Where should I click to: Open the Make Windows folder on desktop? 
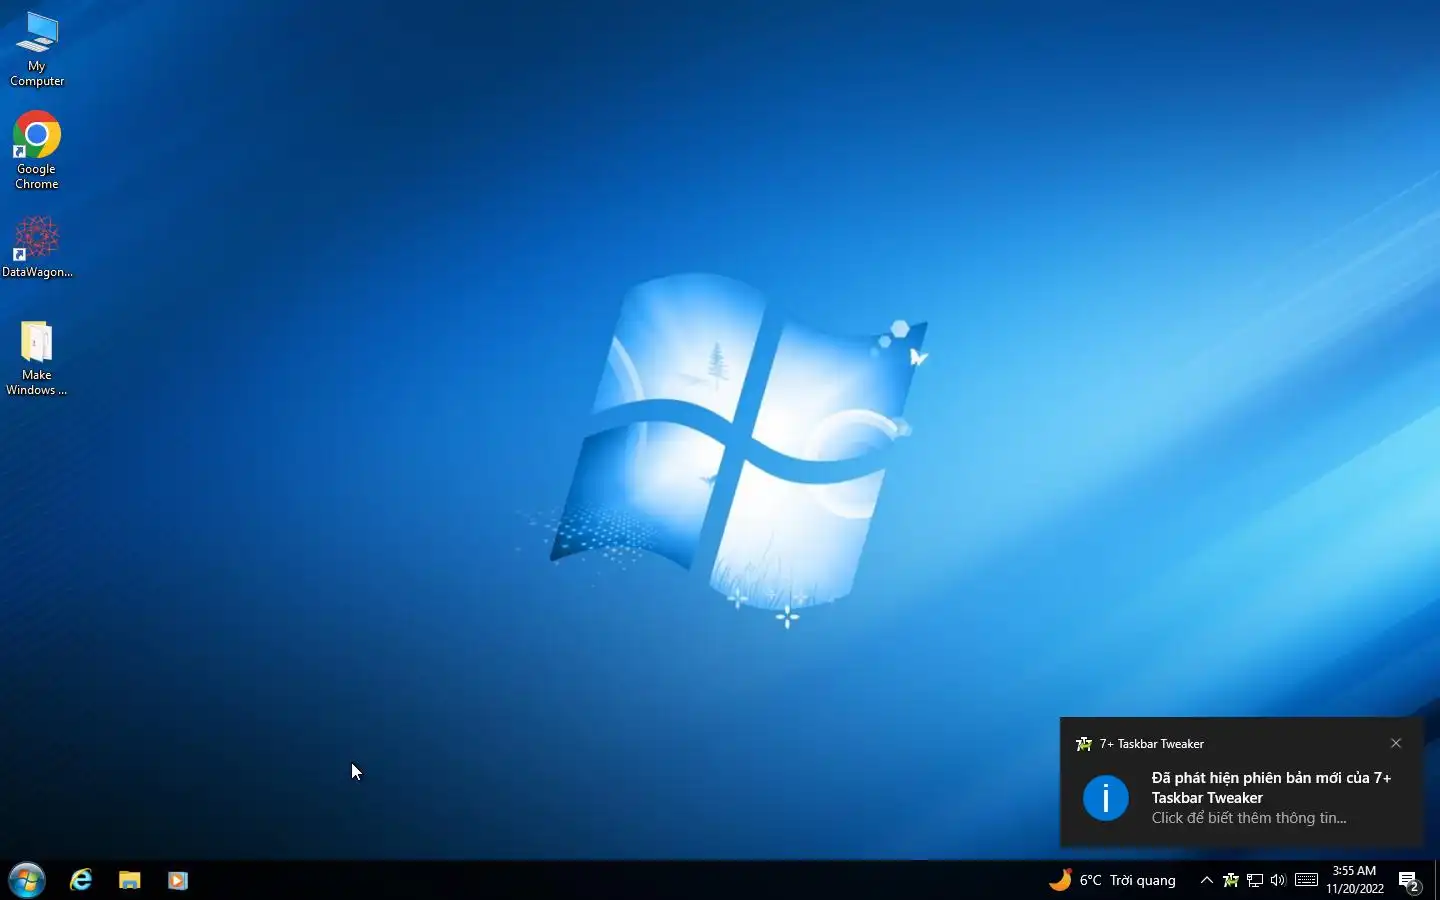tap(37, 358)
